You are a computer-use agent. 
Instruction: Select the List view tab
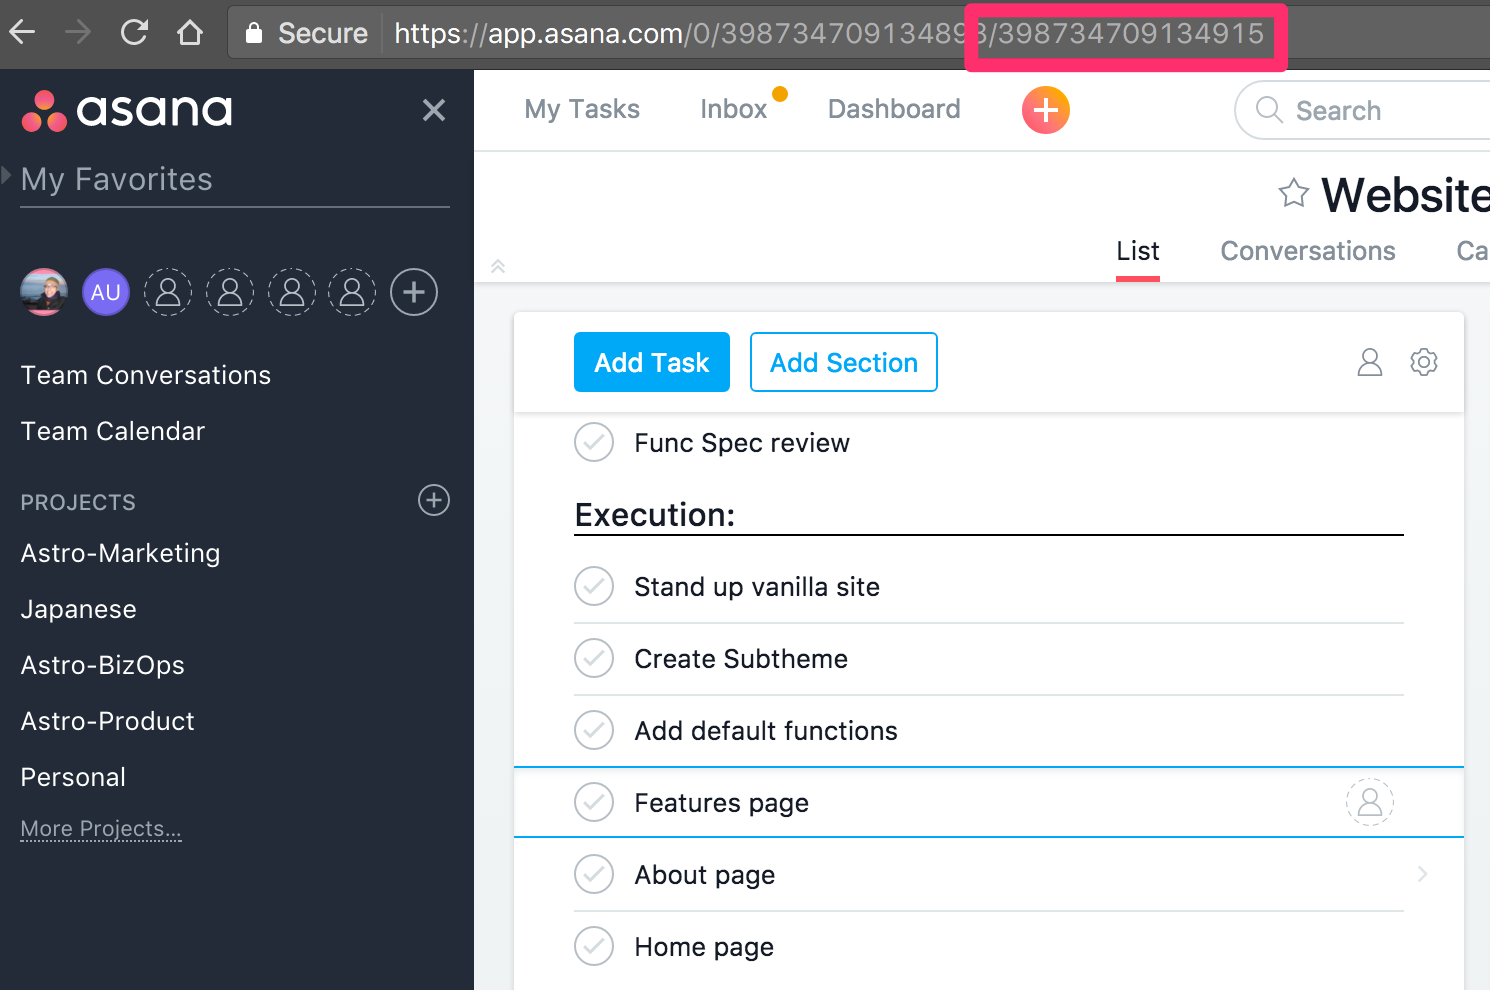click(x=1137, y=251)
